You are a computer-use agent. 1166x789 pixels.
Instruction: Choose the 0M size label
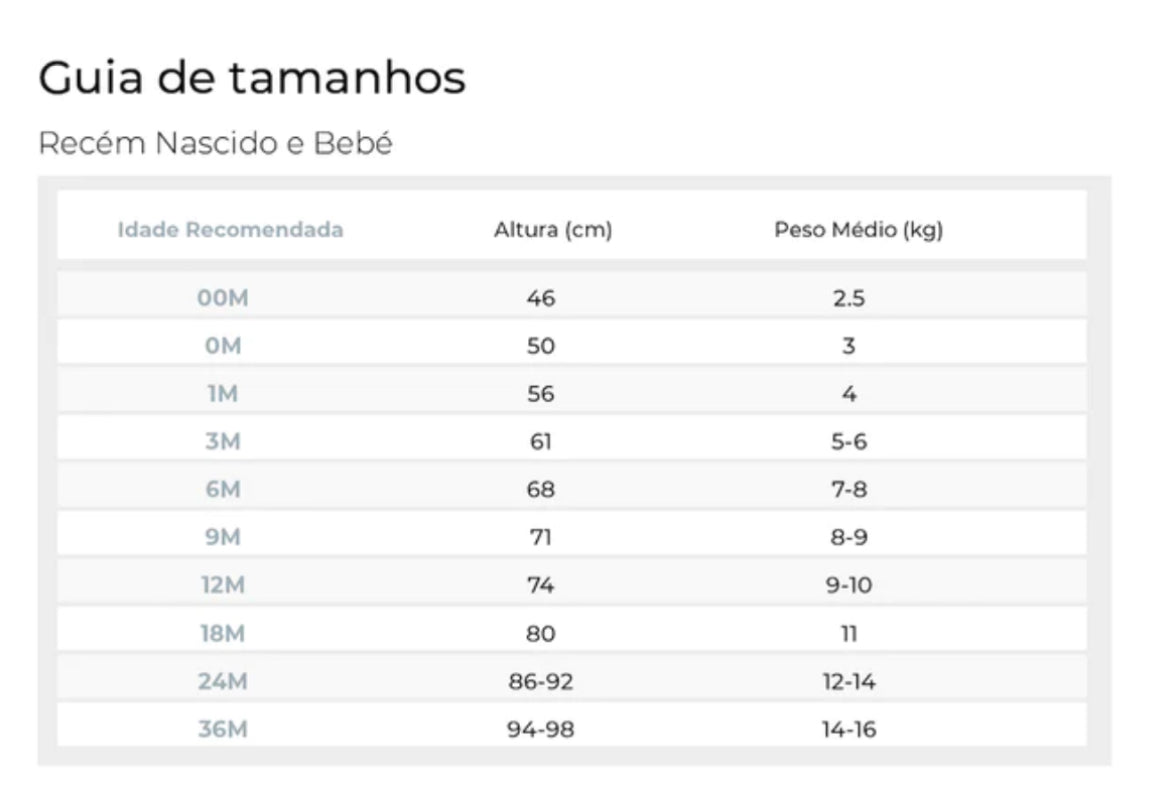[223, 346]
